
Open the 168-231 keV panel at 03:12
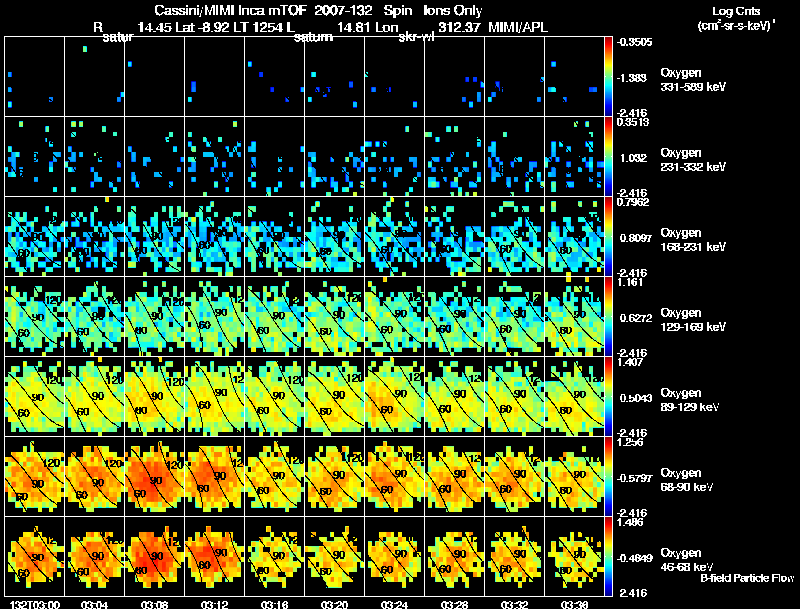(x=214, y=237)
